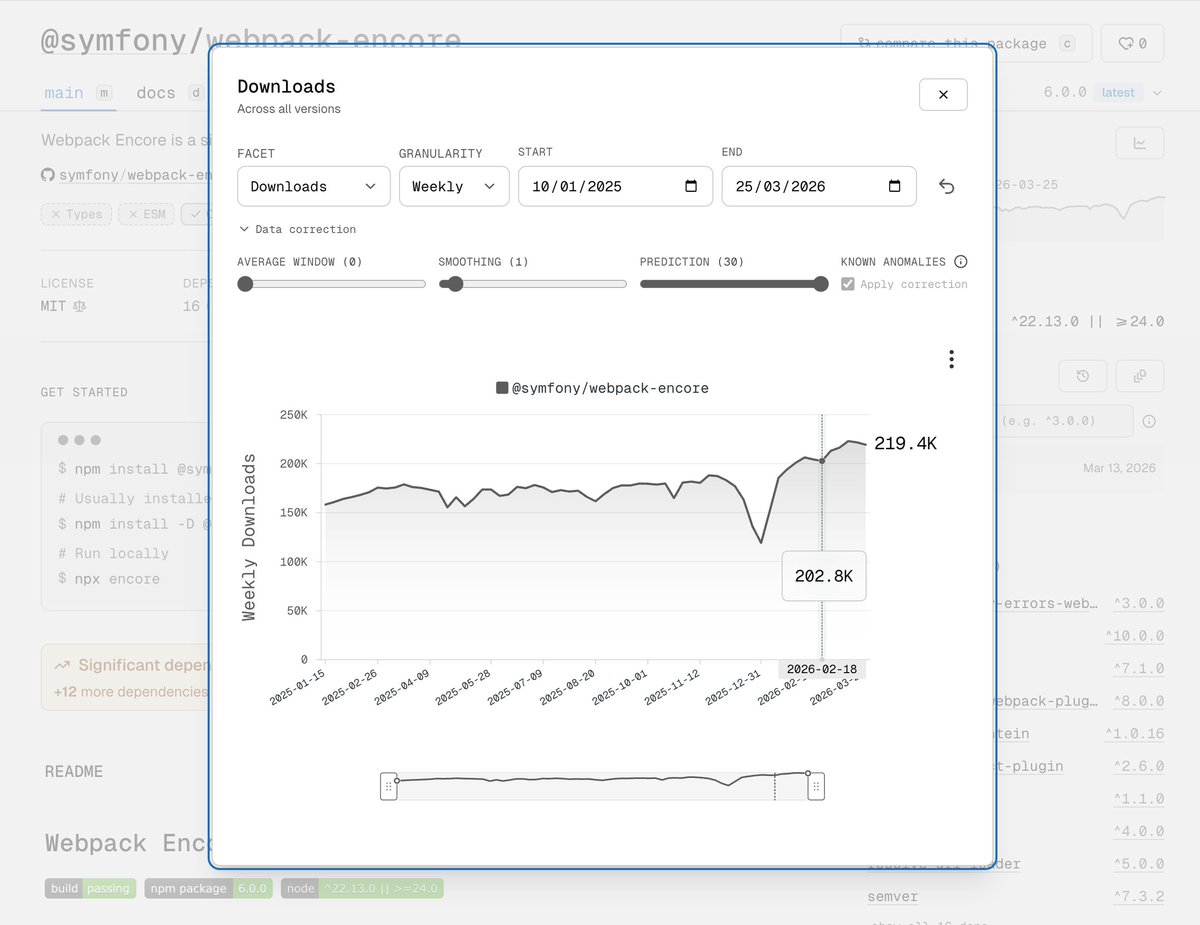Reset date range with the undo arrow icon

[947, 187]
